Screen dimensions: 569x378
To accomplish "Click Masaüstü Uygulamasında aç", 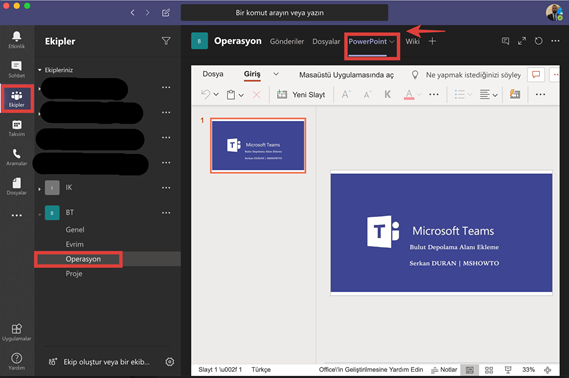I will (346, 75).
